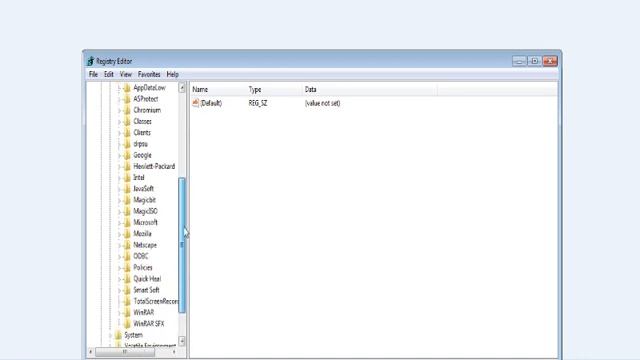This screenshot has height=360, width=640.
Task: Select the Smart Soft folder icon
Action: [x=127, y=290]
